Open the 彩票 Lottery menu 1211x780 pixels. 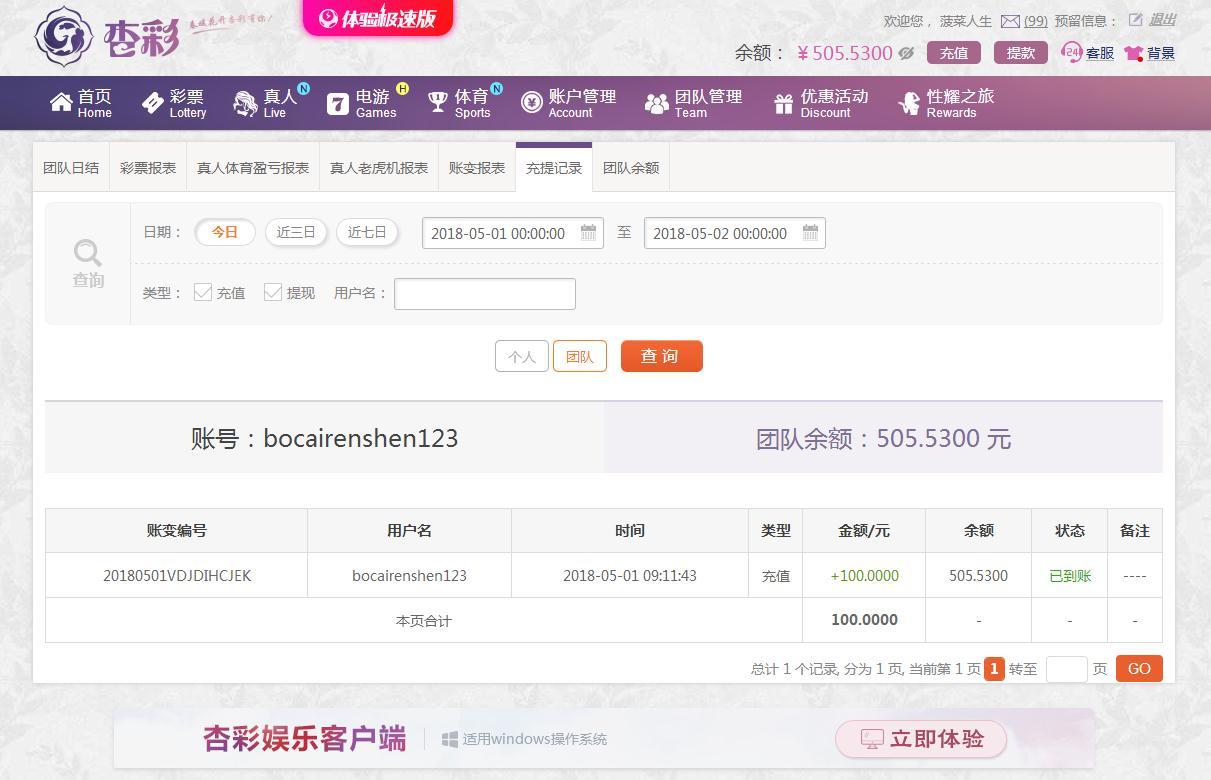coord(174,103)
